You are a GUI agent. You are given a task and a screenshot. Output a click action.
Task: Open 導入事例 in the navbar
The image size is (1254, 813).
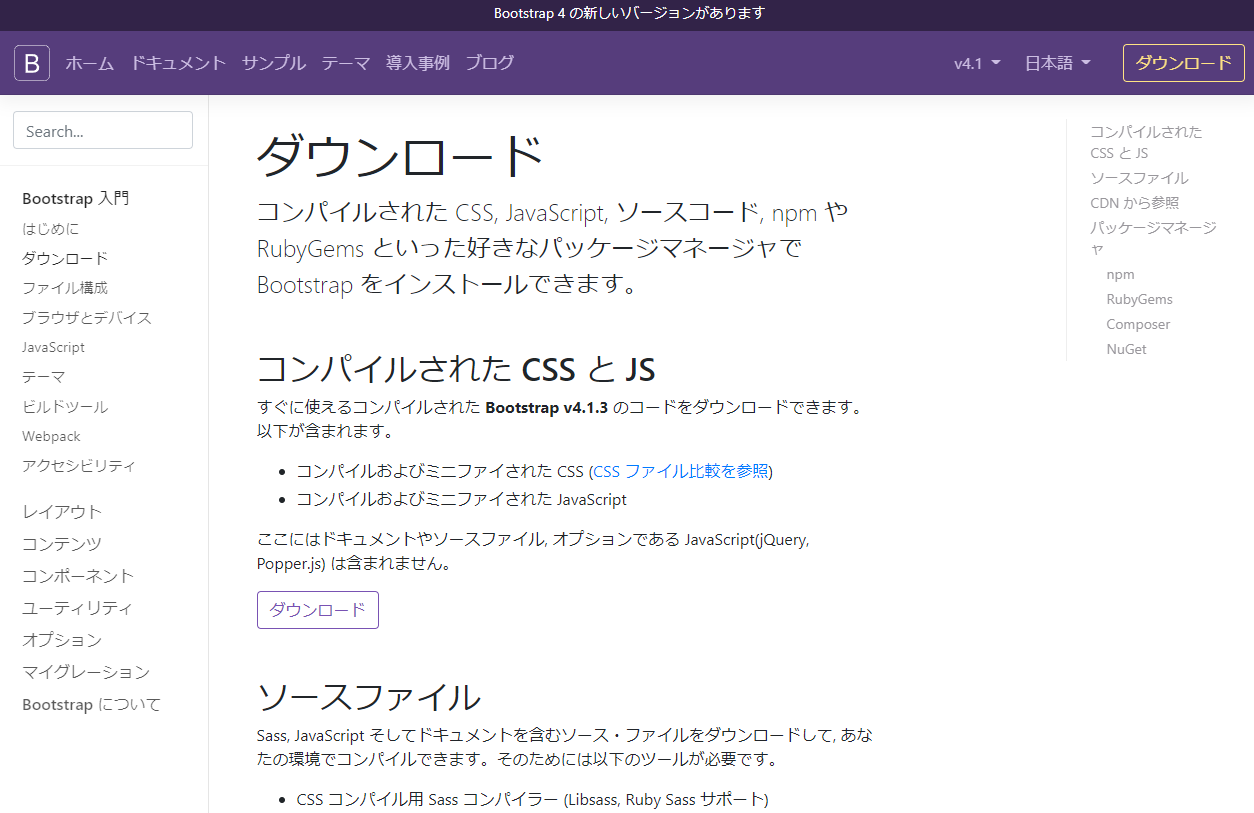(x=418, y=63)
